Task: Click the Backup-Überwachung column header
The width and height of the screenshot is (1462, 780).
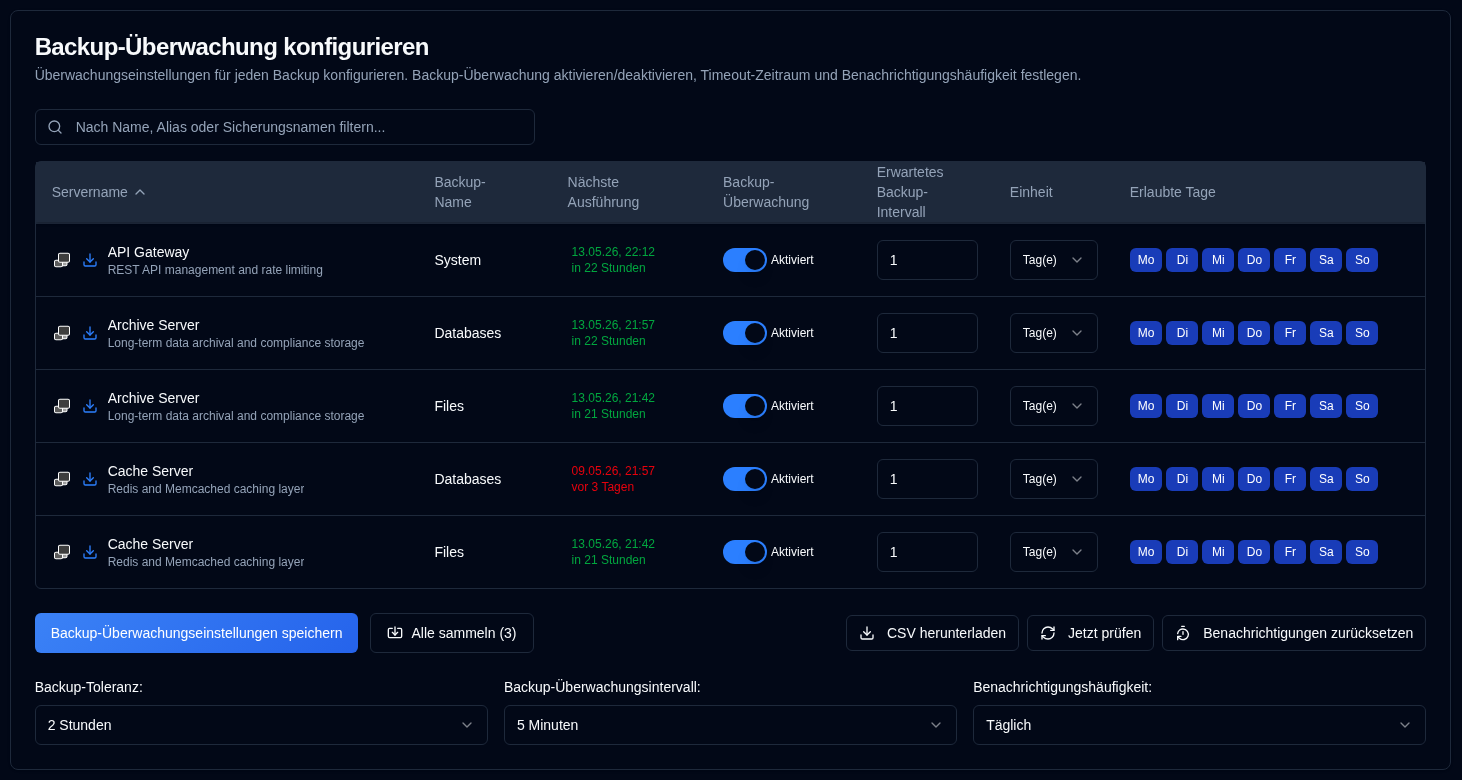Action: point(766,192)
